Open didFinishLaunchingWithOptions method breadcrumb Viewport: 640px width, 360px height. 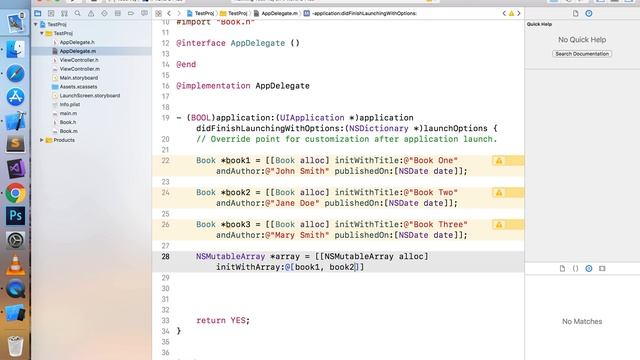[360, 13]
